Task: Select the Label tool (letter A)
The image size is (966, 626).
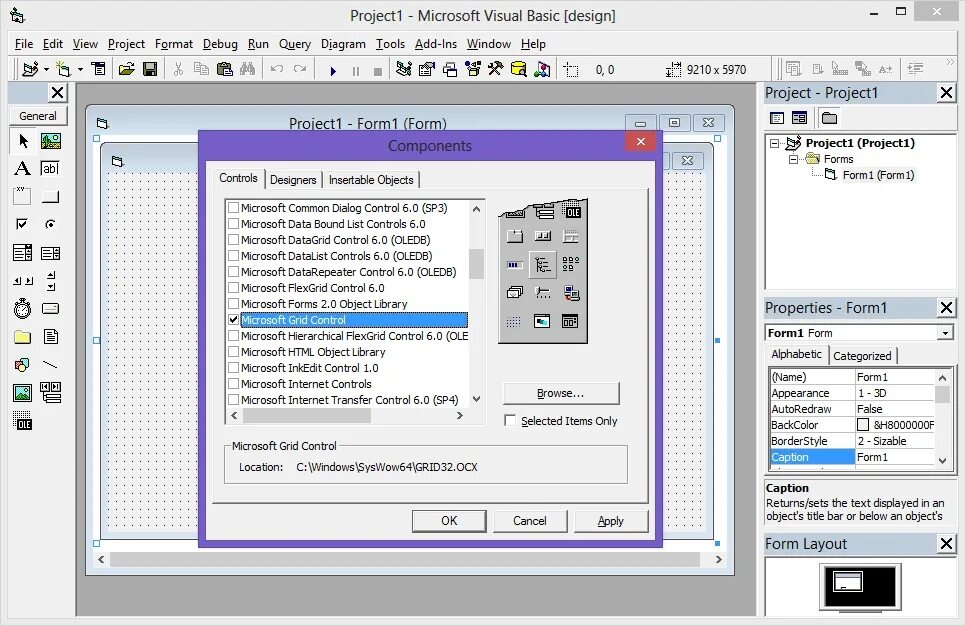Action: [x=22, y=168]
